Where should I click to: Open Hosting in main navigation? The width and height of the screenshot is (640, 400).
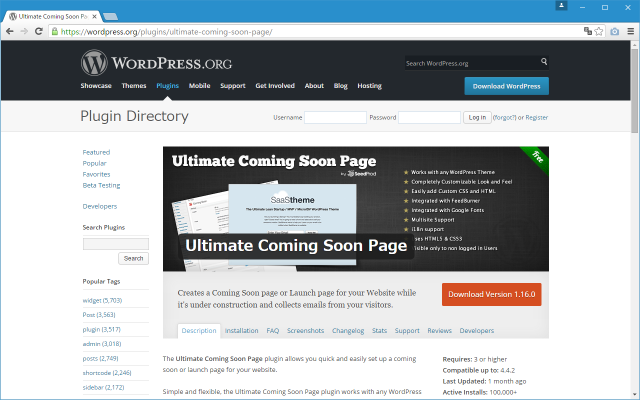click(x=369, y=86)
